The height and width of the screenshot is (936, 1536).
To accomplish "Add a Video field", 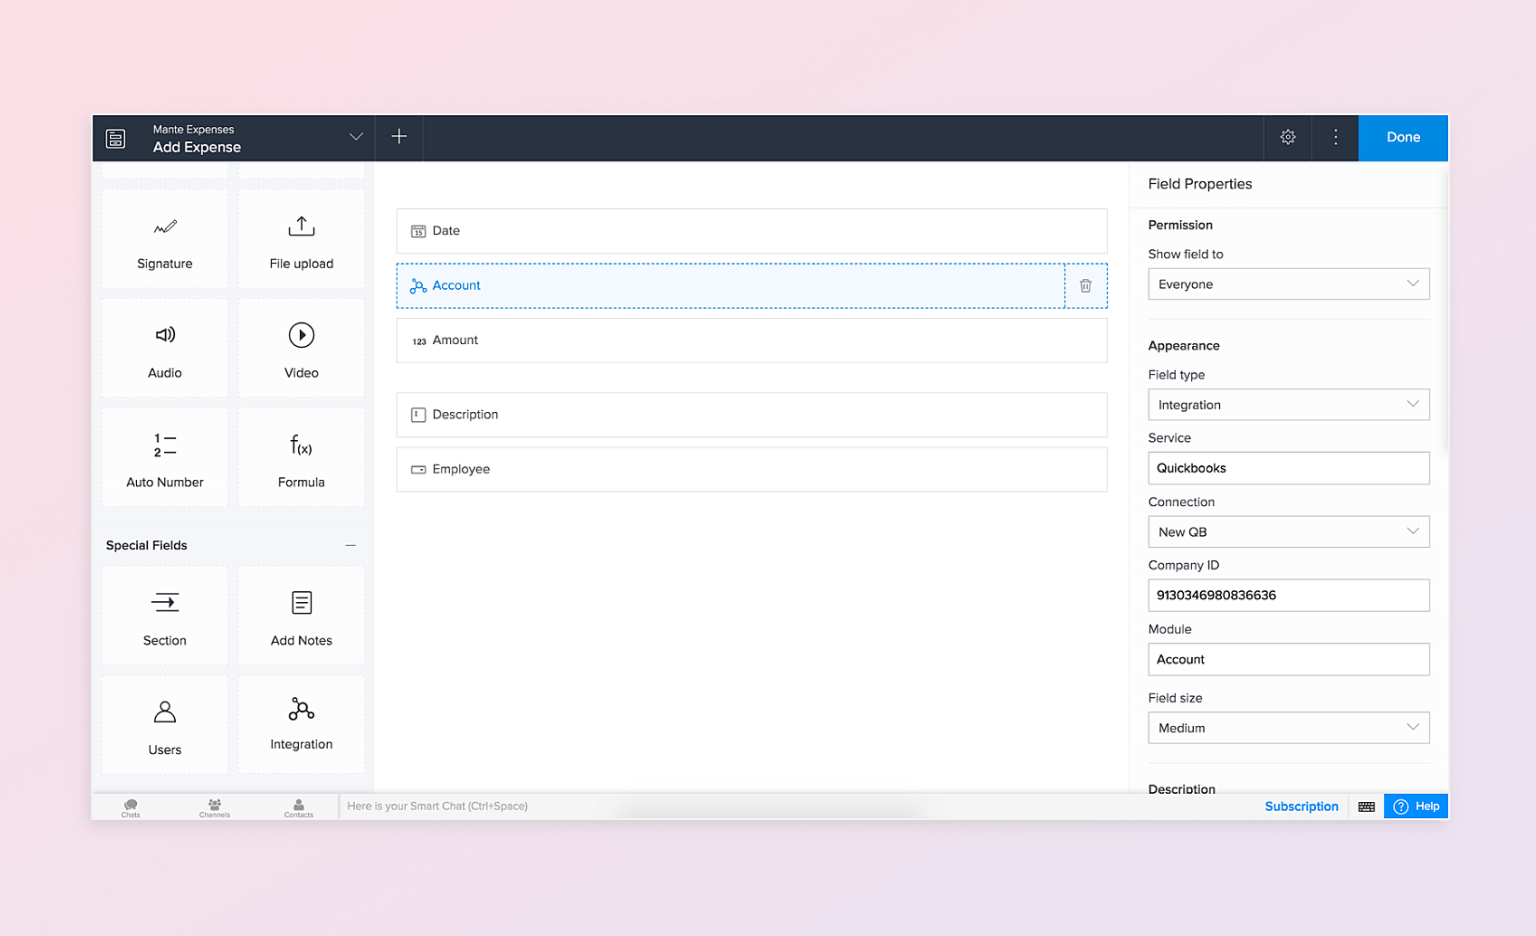I will click(301, 349).
